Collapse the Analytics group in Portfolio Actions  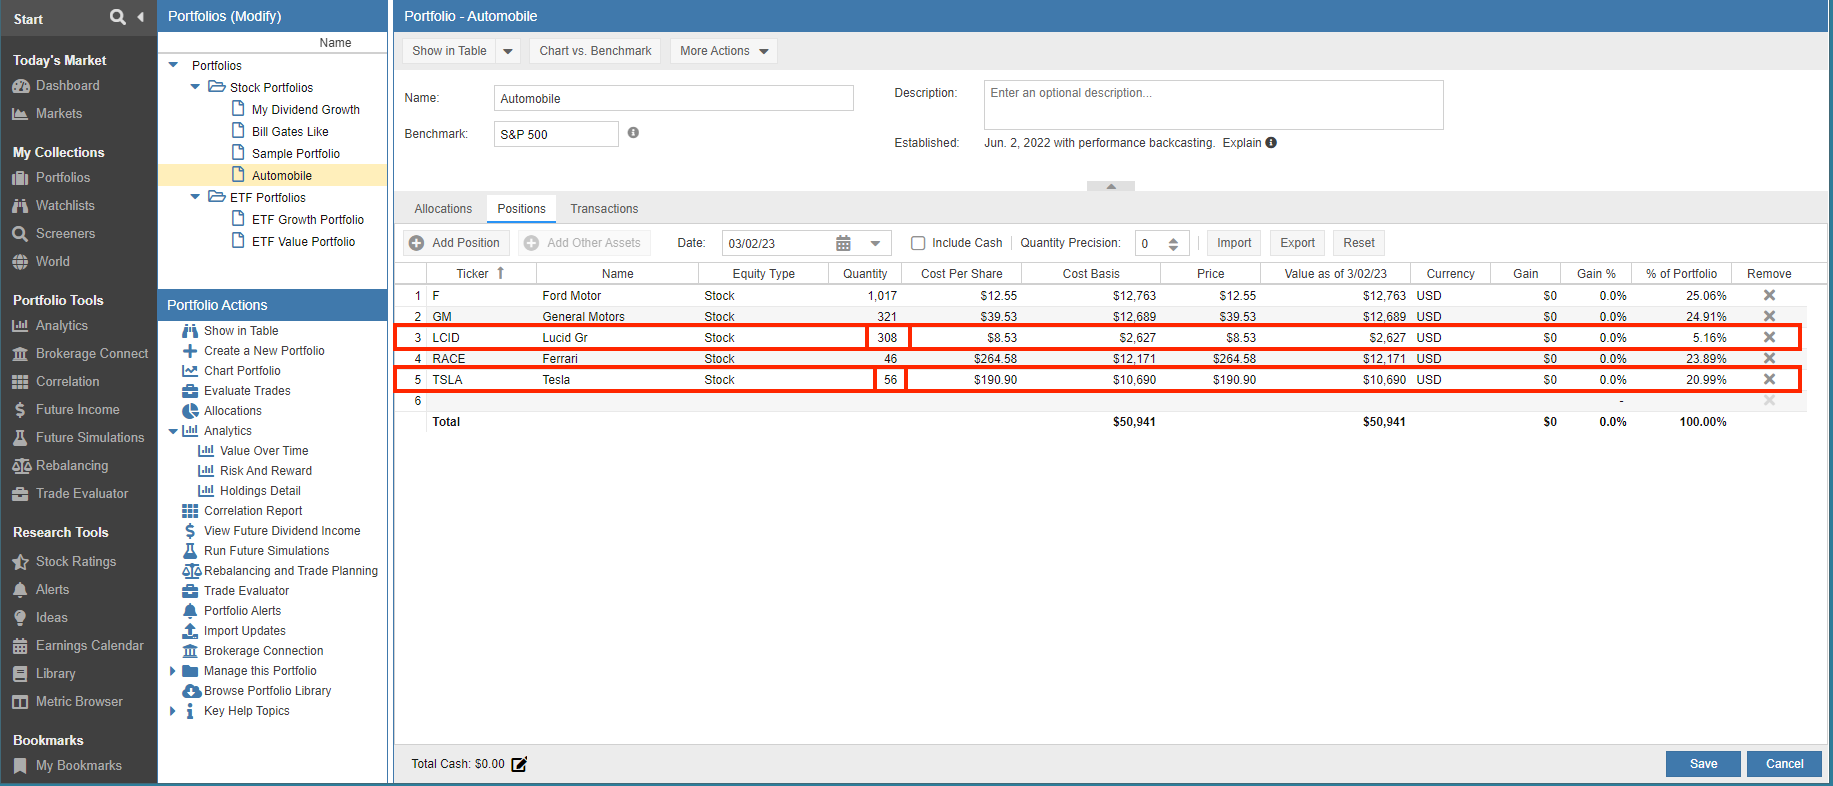173,431
